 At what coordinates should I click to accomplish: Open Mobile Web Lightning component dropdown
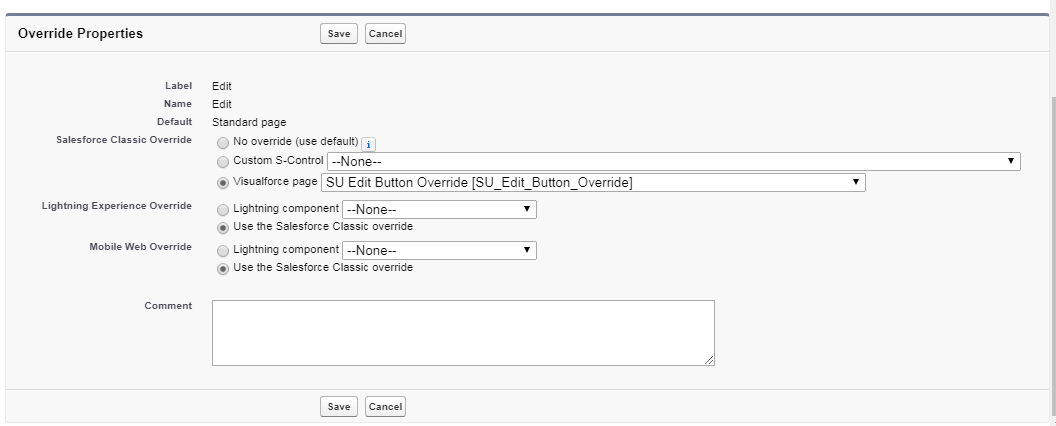439,250
